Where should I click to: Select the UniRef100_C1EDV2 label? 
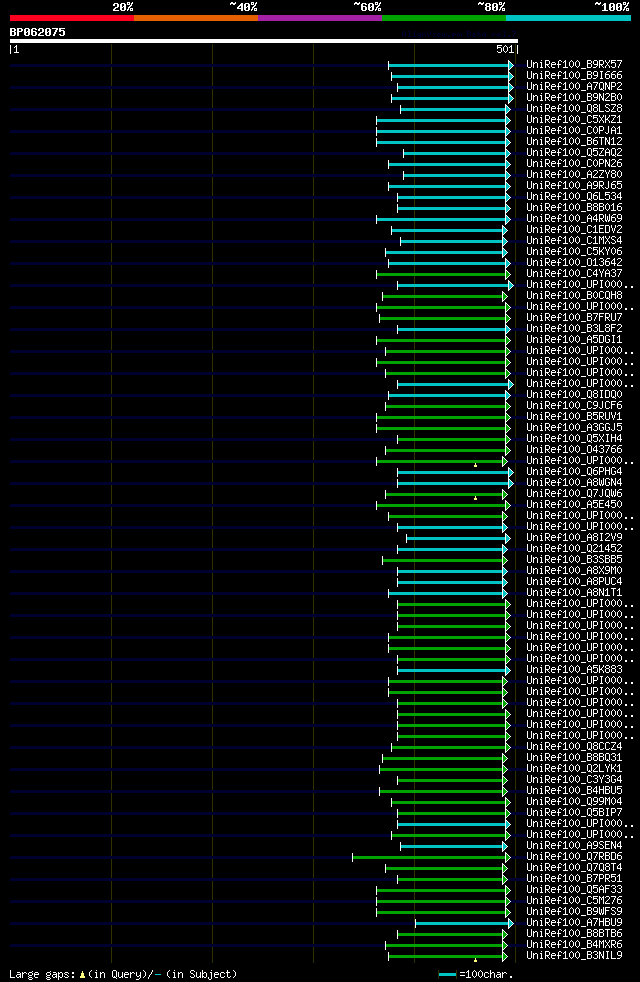(x=574, y=229)
